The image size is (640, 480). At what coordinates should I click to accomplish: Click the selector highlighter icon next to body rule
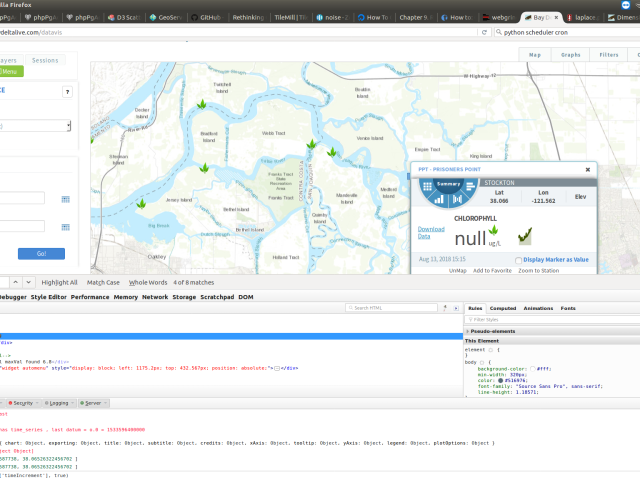pyautogui.click(x=482, y=362)
